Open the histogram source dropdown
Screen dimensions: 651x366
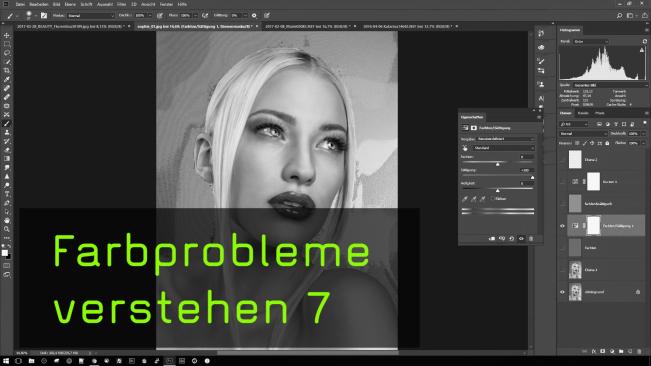pos(610,85)
